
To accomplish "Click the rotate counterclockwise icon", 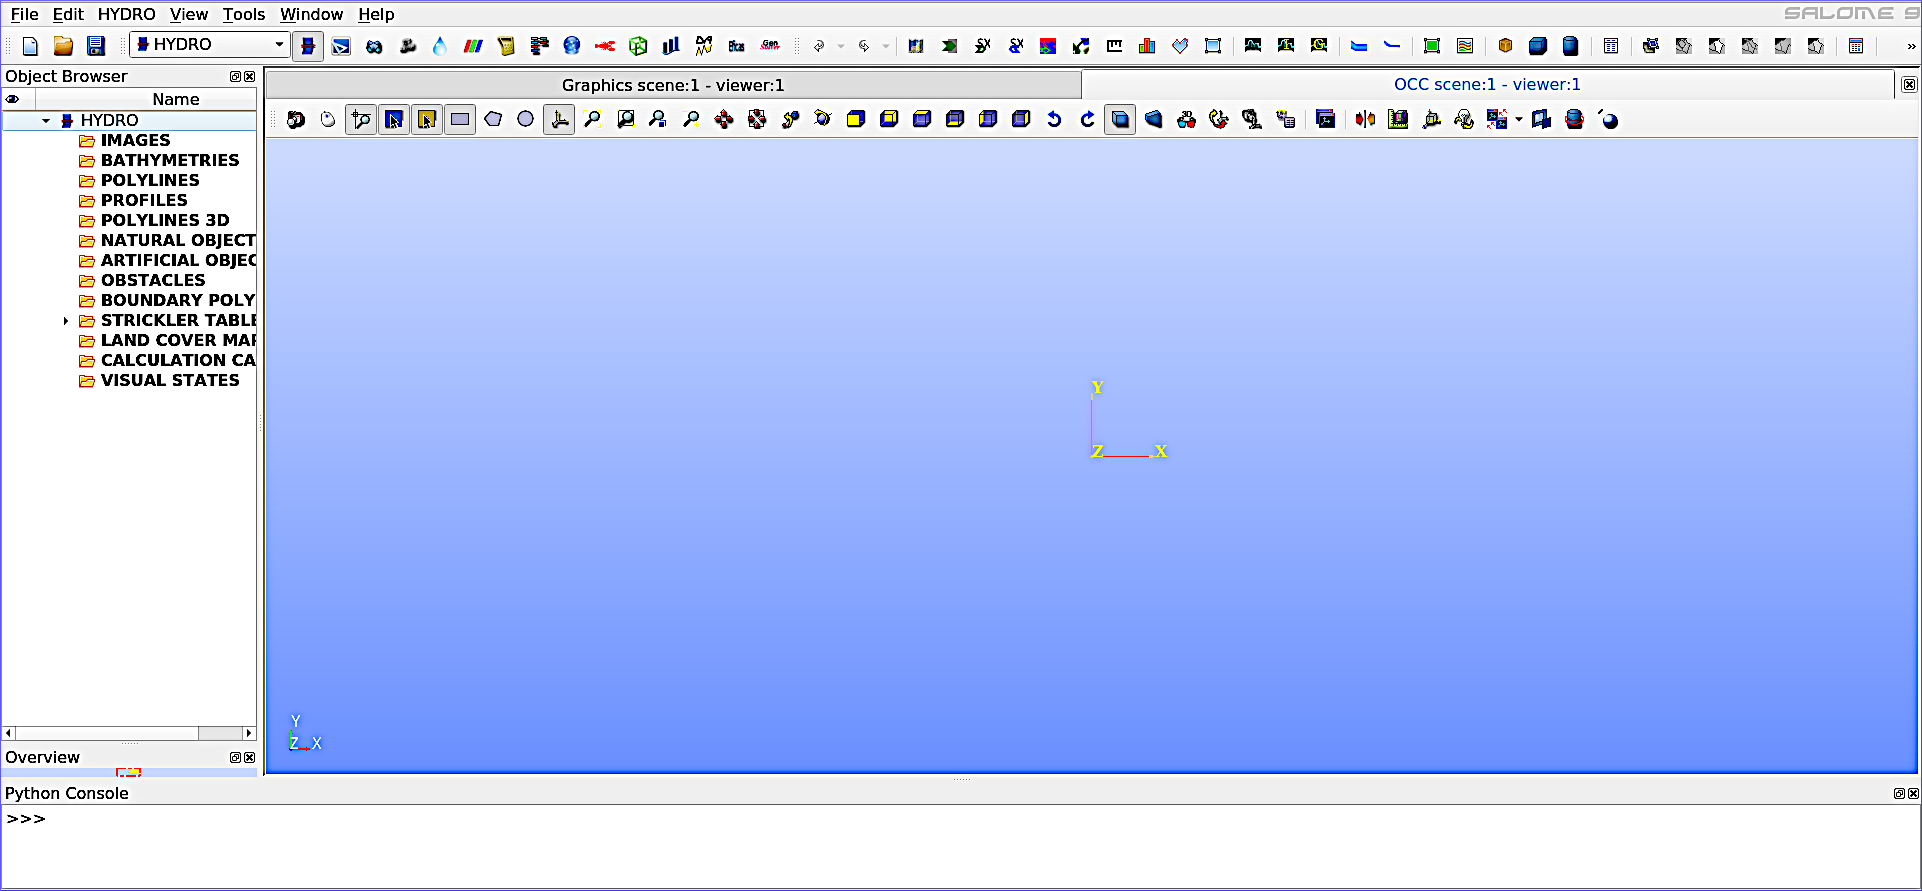I will pos(1054,120).
